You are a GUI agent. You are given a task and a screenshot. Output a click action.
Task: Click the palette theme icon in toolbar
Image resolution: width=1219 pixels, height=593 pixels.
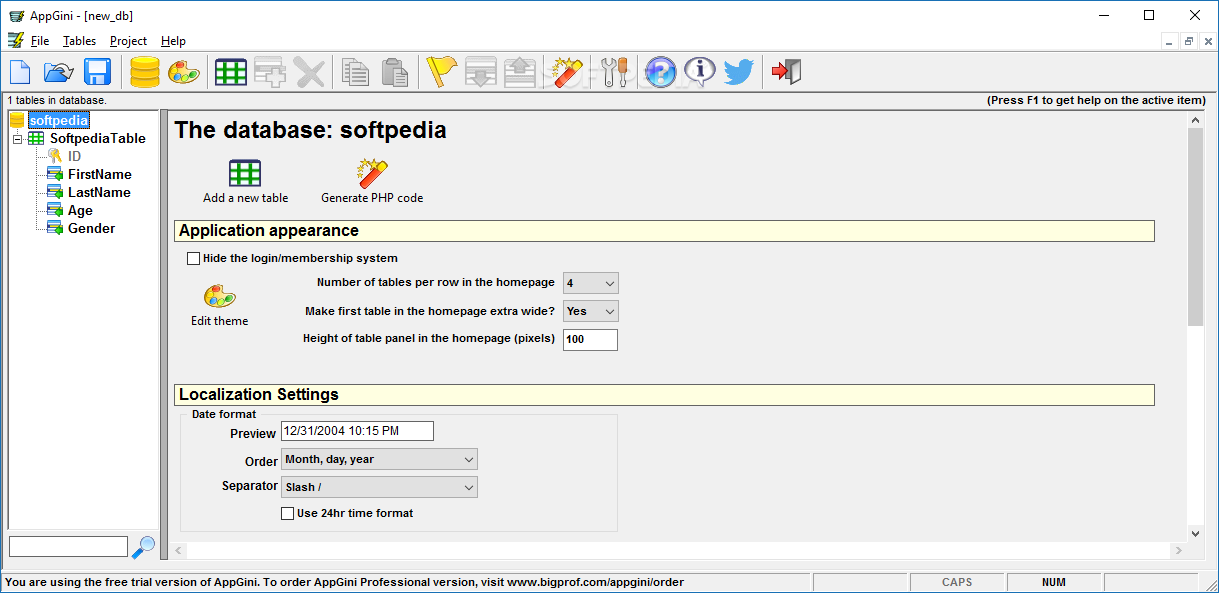[x=183, y=72]
